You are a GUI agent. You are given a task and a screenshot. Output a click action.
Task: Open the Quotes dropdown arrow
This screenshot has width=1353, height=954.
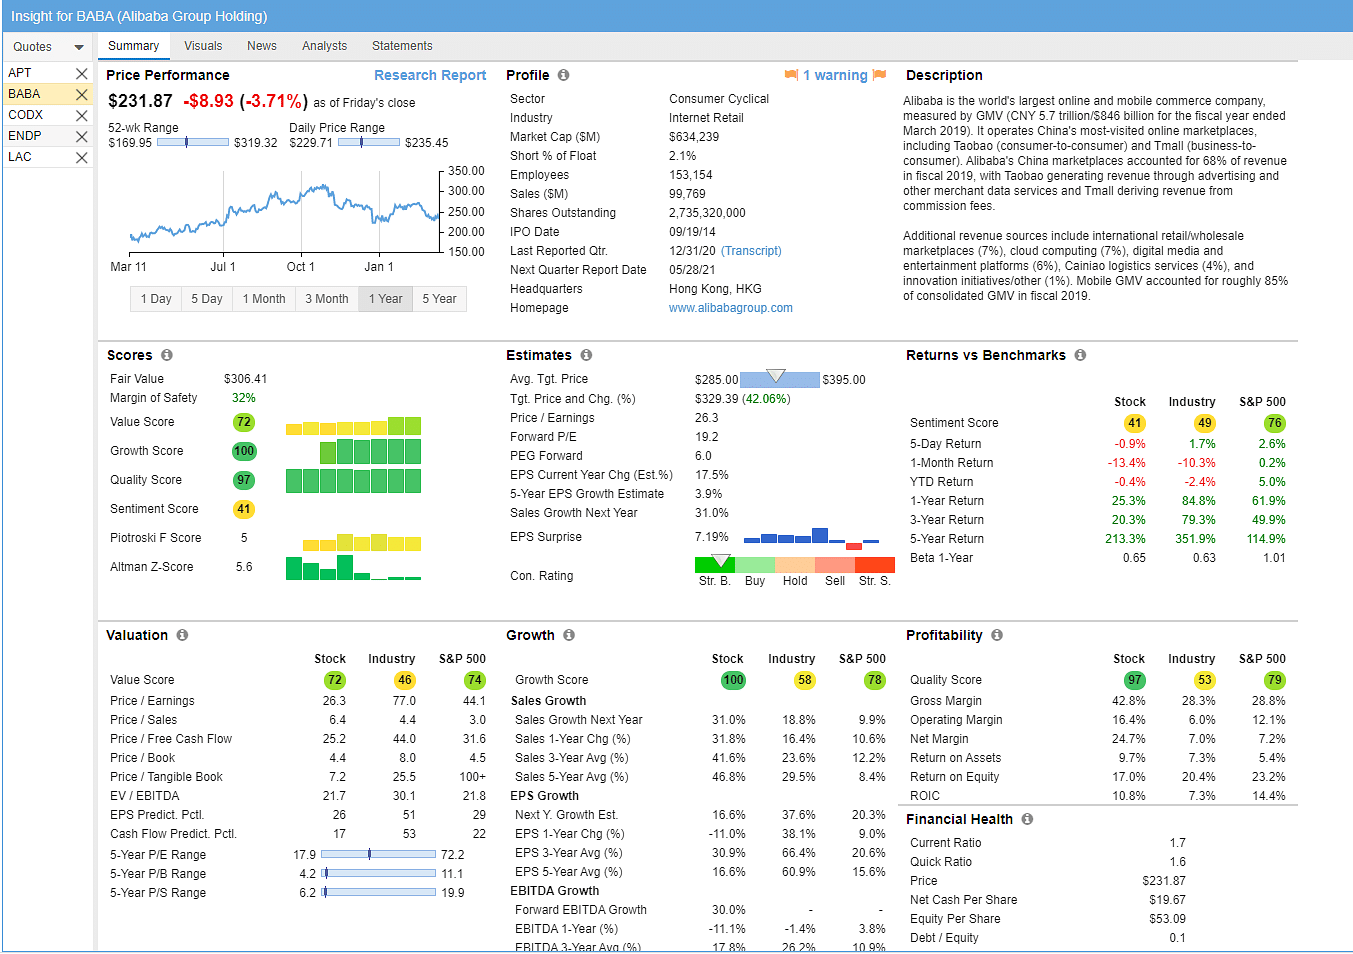click(x=79, y=47)
